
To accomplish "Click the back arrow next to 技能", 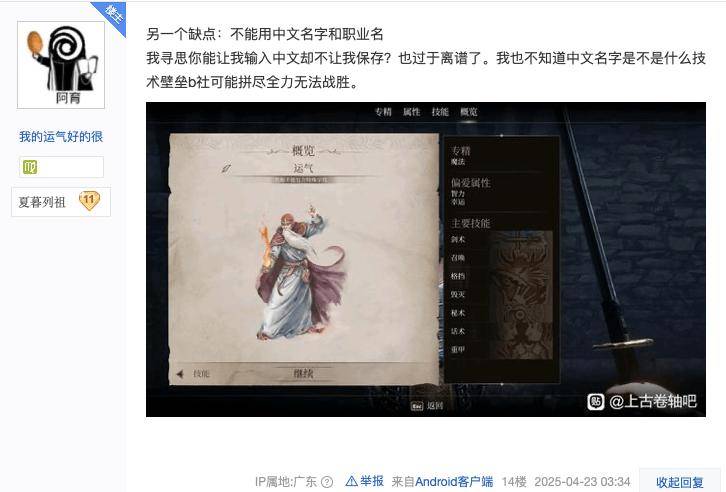I will click(x=180, y=374).
